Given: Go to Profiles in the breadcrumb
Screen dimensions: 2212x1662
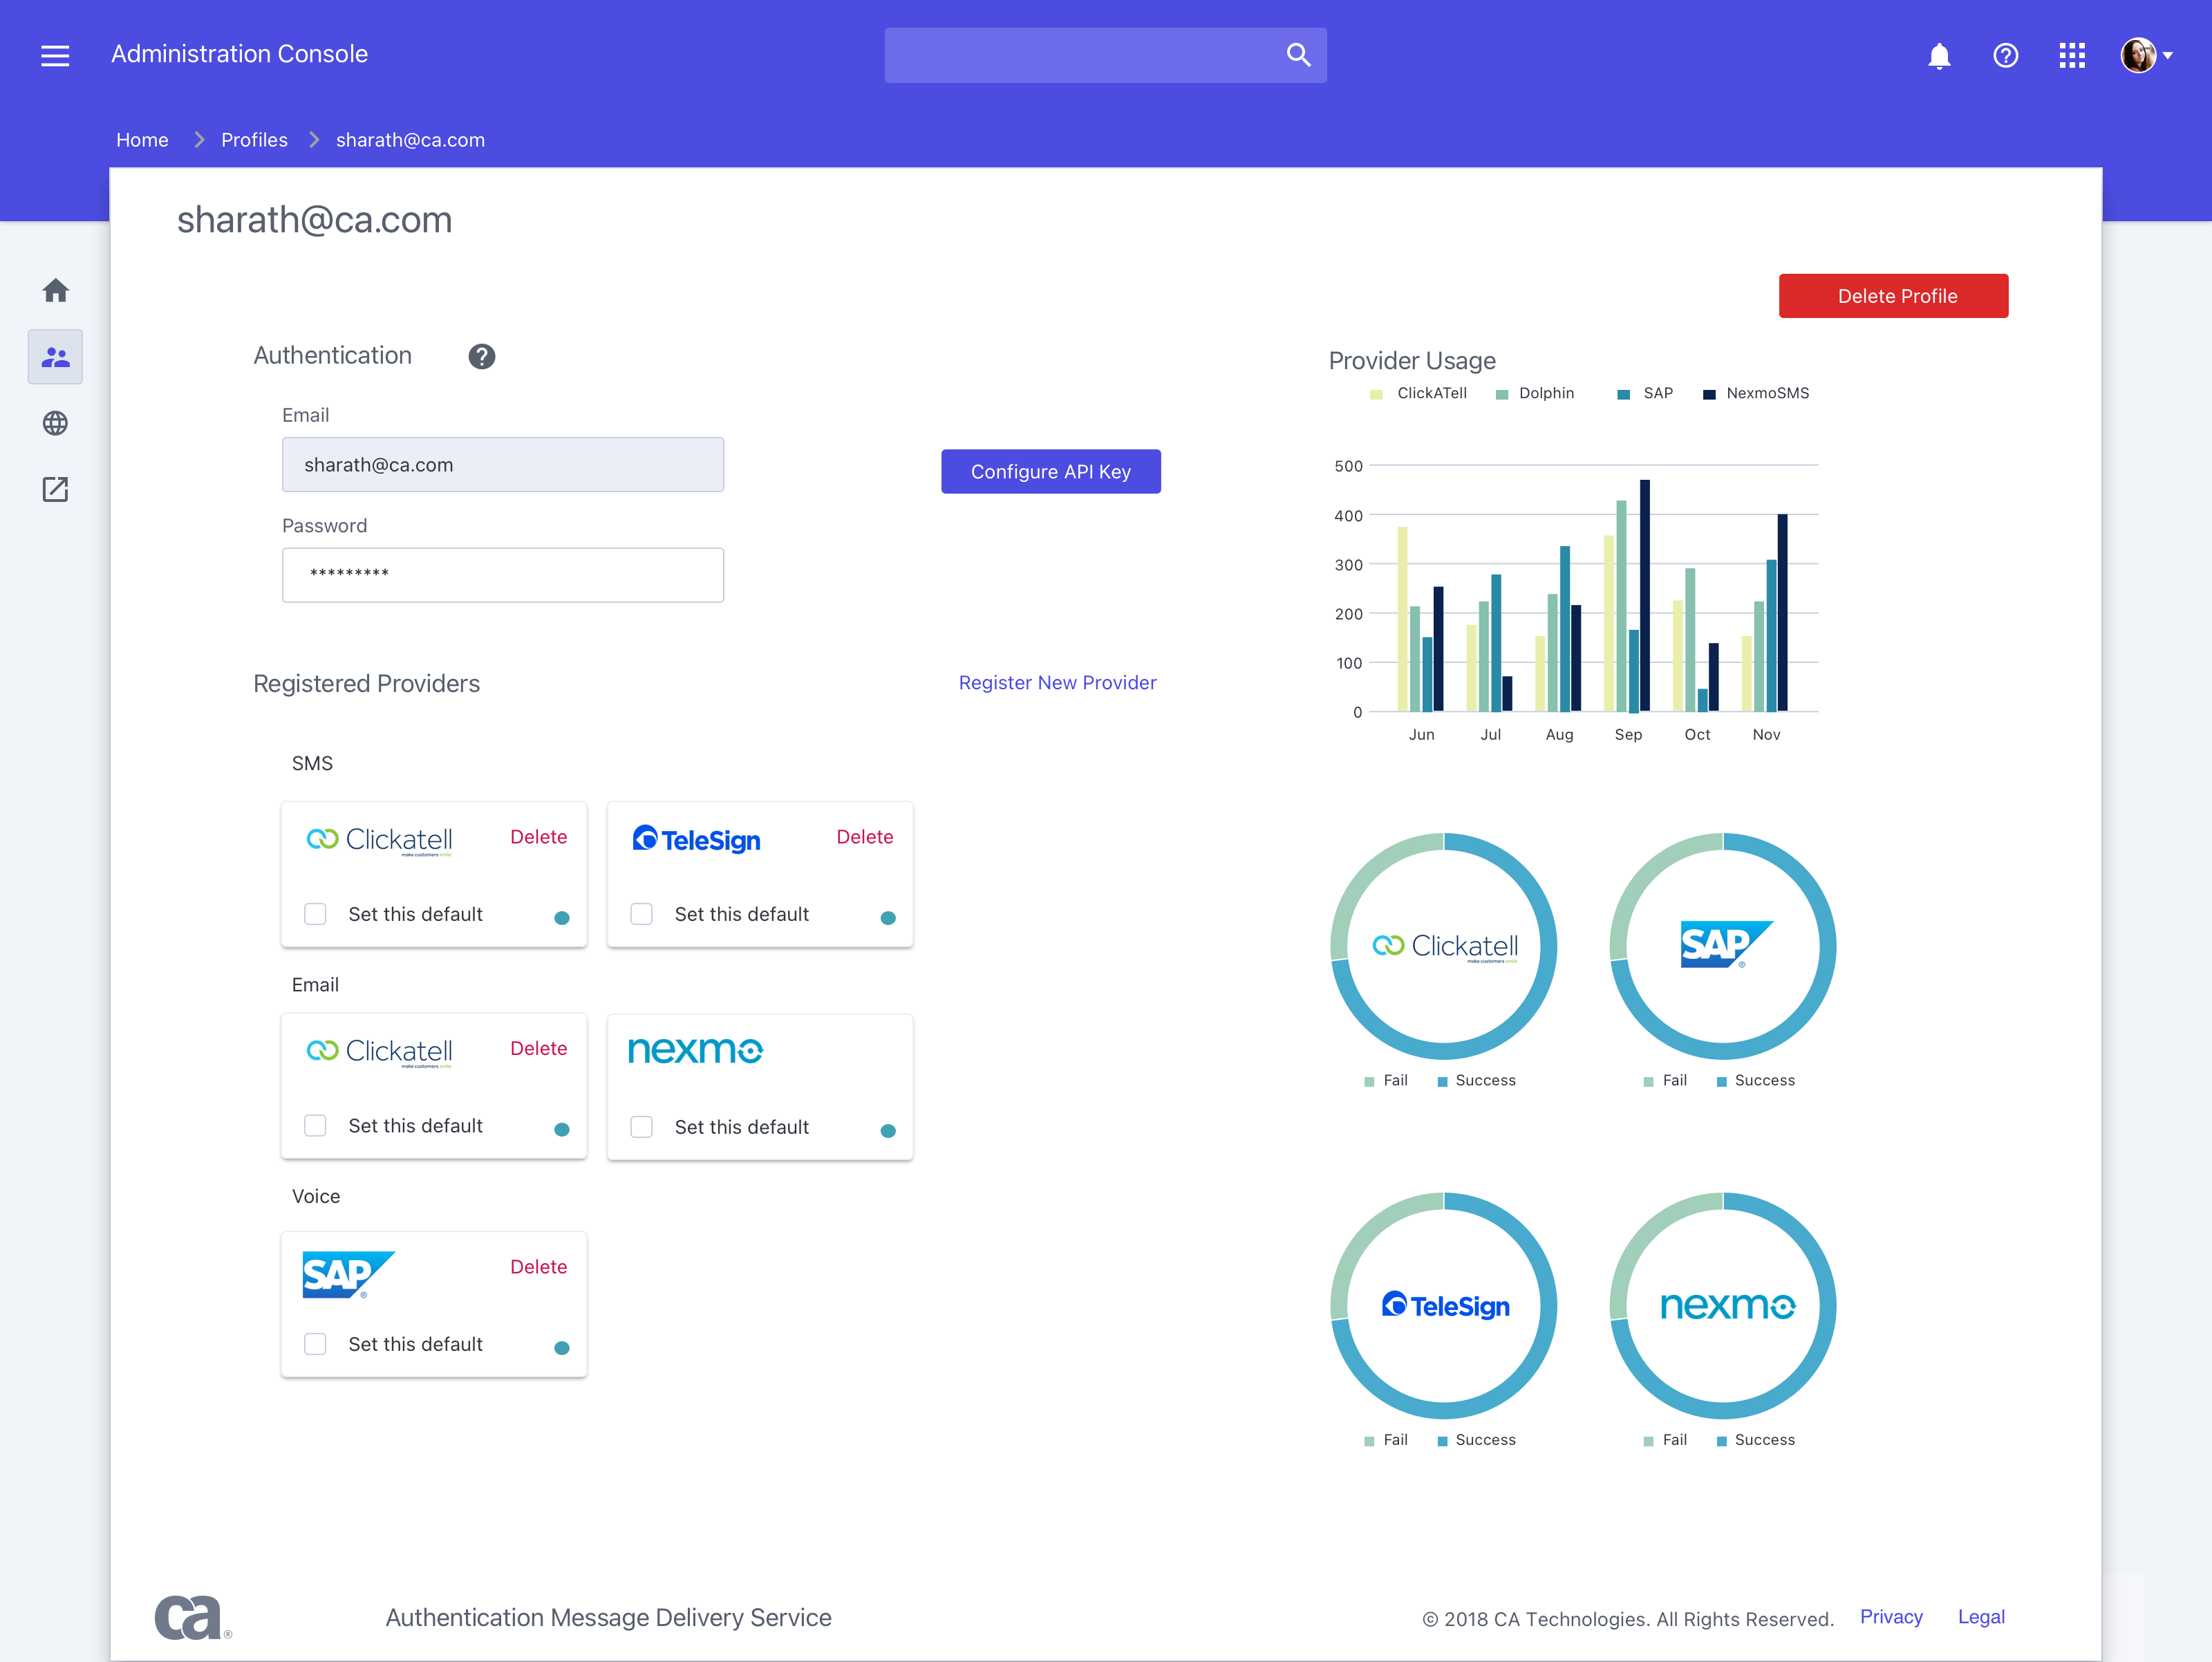Looking at the screenshot, I should click(x=254, y=140).
